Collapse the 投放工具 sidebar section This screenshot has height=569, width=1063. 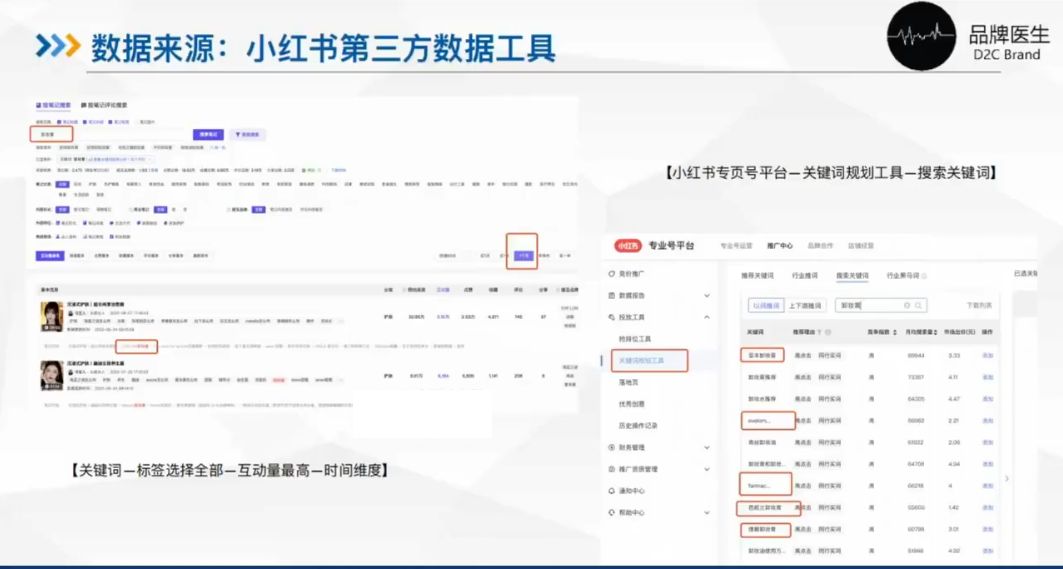(x=706, y=317)
